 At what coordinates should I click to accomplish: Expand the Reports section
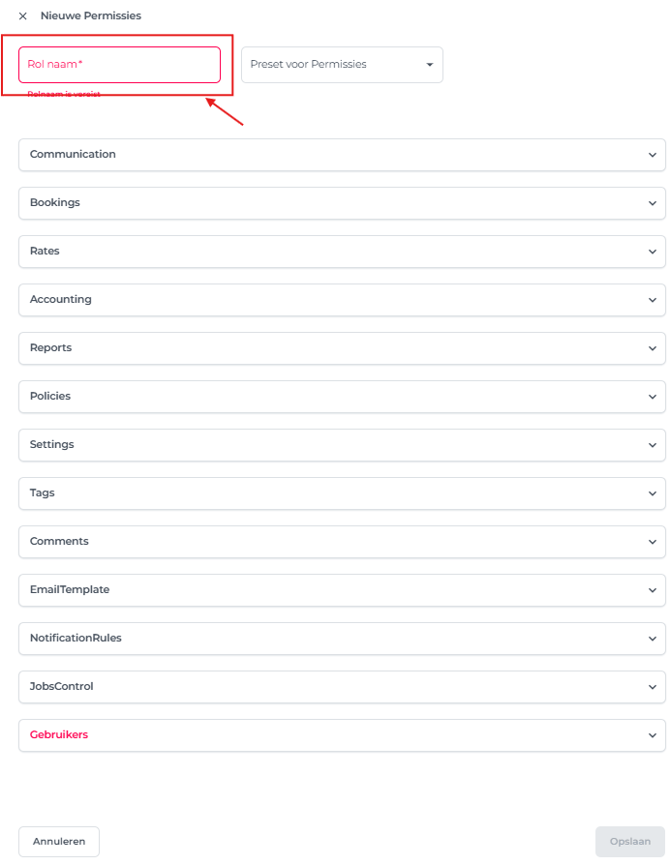(x=341, y=348)
